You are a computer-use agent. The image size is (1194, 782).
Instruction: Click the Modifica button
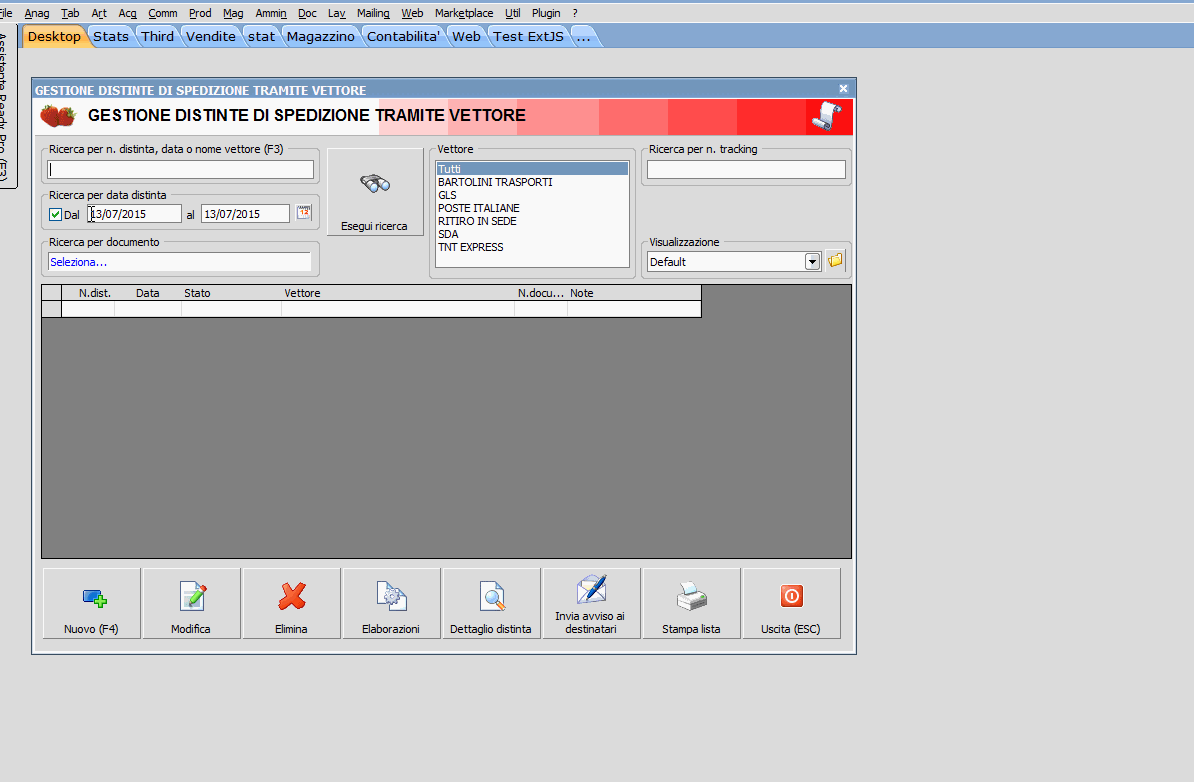[191, 603]
